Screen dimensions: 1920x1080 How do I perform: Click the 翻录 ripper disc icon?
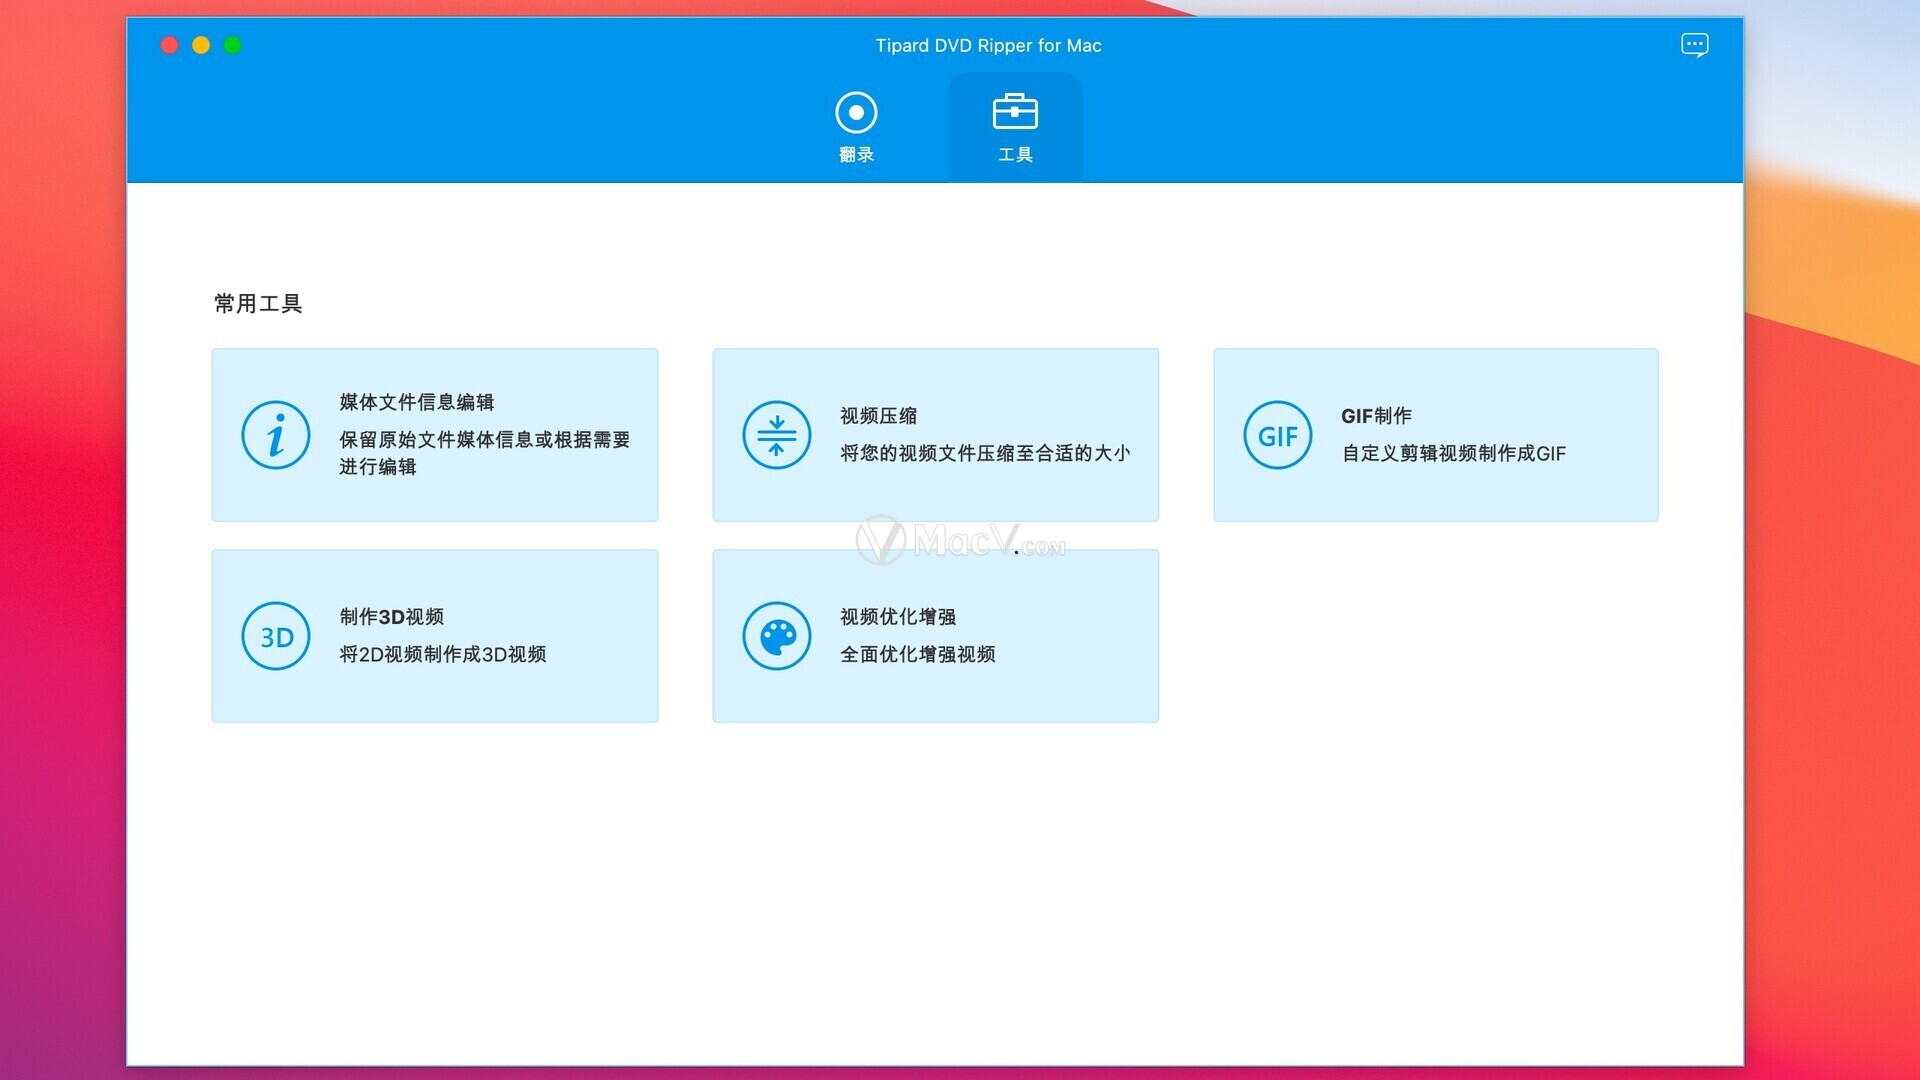pos(856,112)
